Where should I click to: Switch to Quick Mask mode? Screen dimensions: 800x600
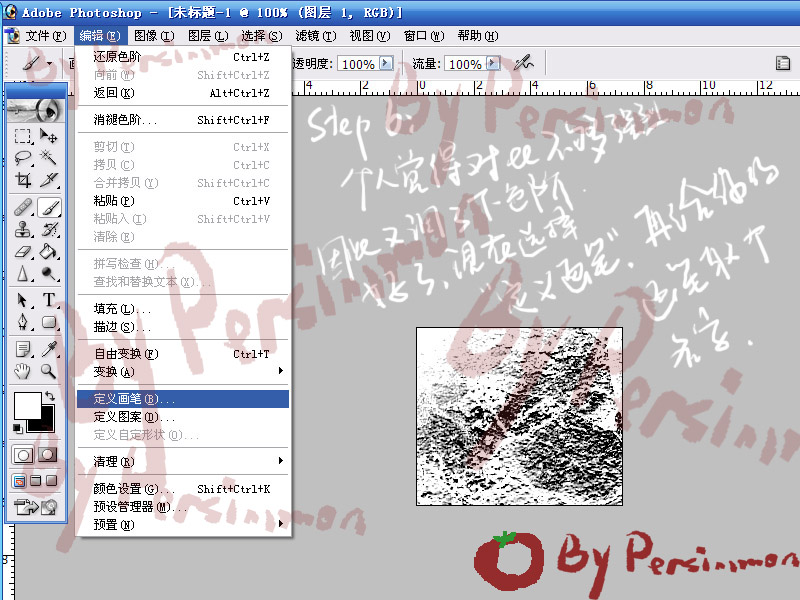tap(47, 455)
